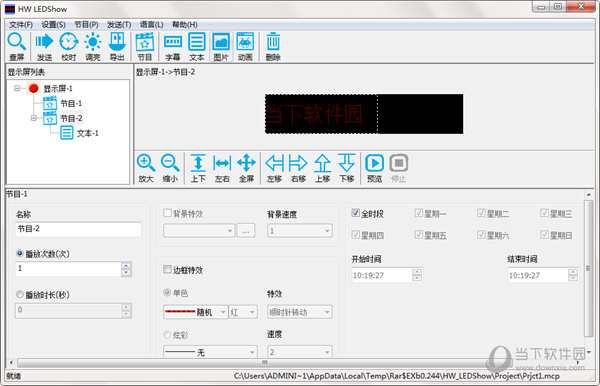Zoom out with the 缩小 icon
Viewport: 600px width, 386px height.
click(x=170, y=168)
